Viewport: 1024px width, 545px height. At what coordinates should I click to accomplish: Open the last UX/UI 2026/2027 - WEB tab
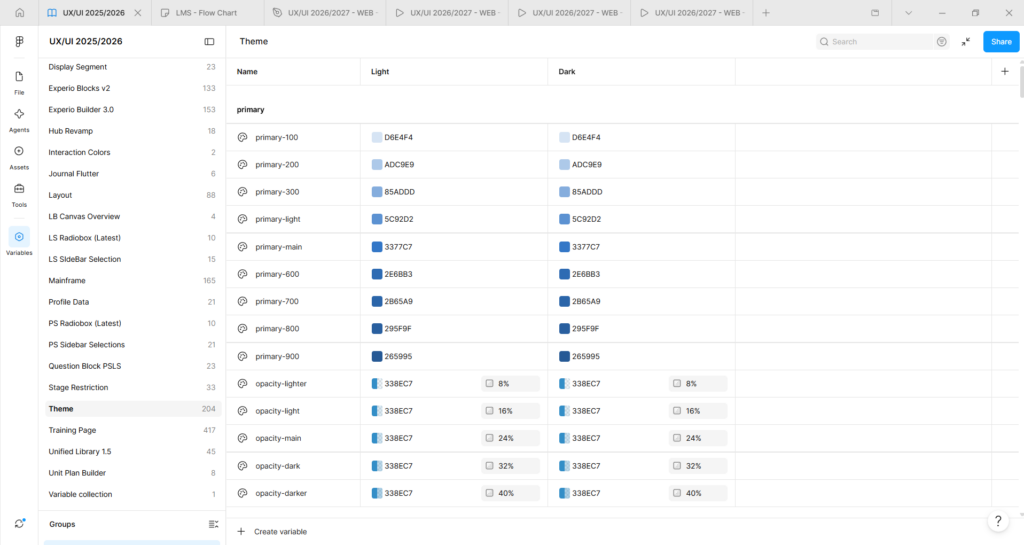[692, 12]
